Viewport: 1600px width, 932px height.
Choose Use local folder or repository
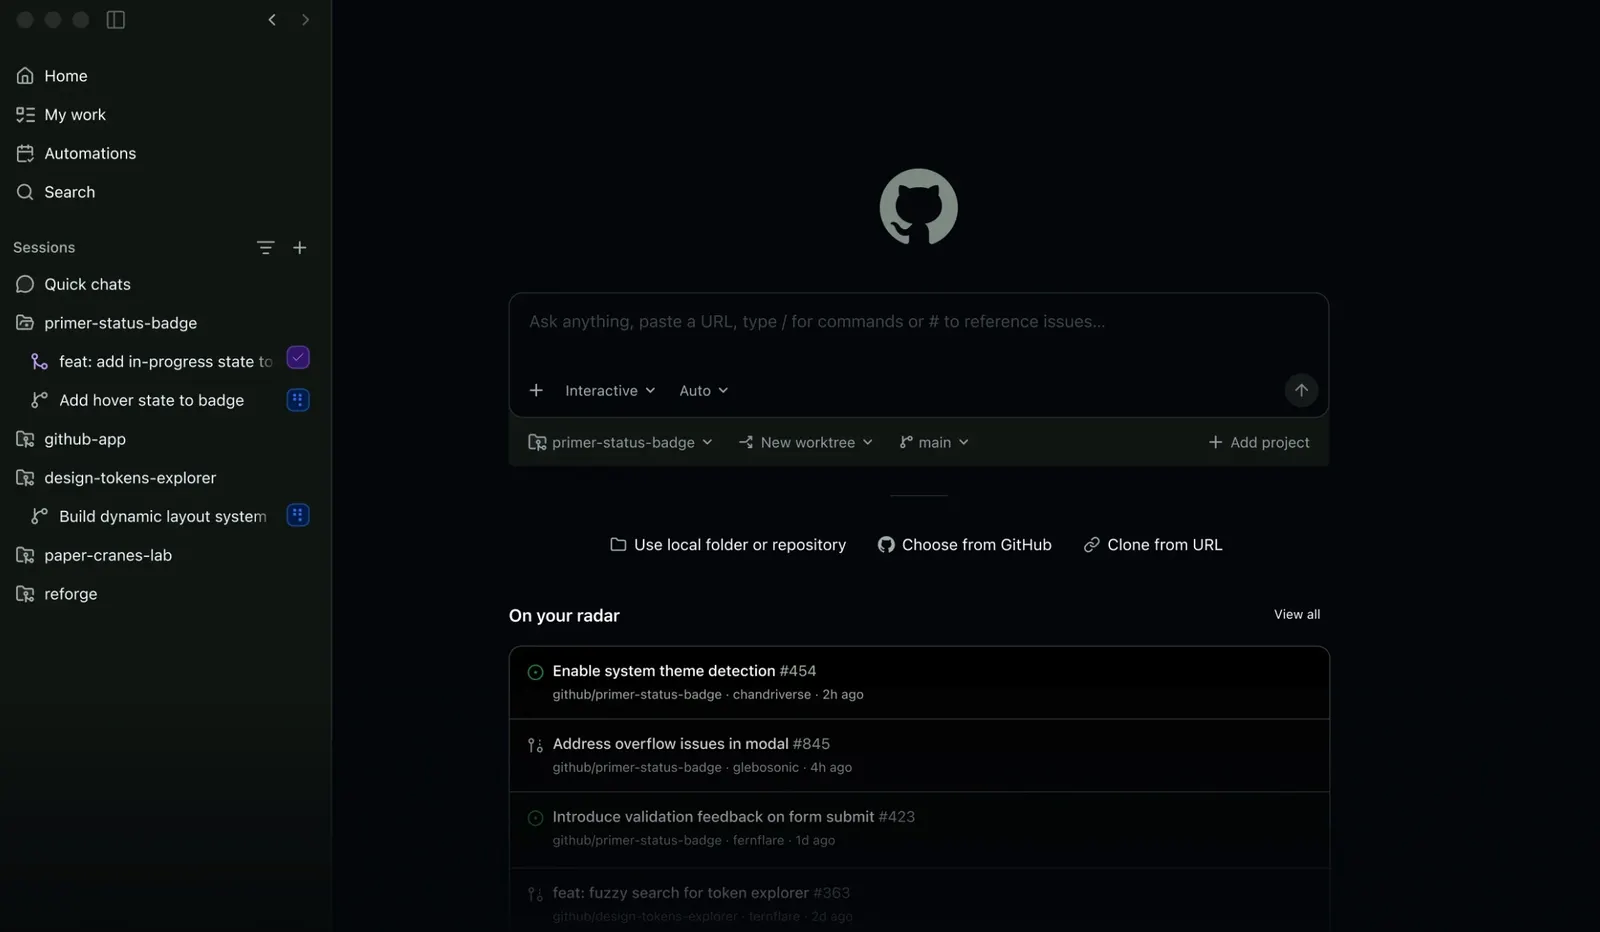[x=728, y=545]
